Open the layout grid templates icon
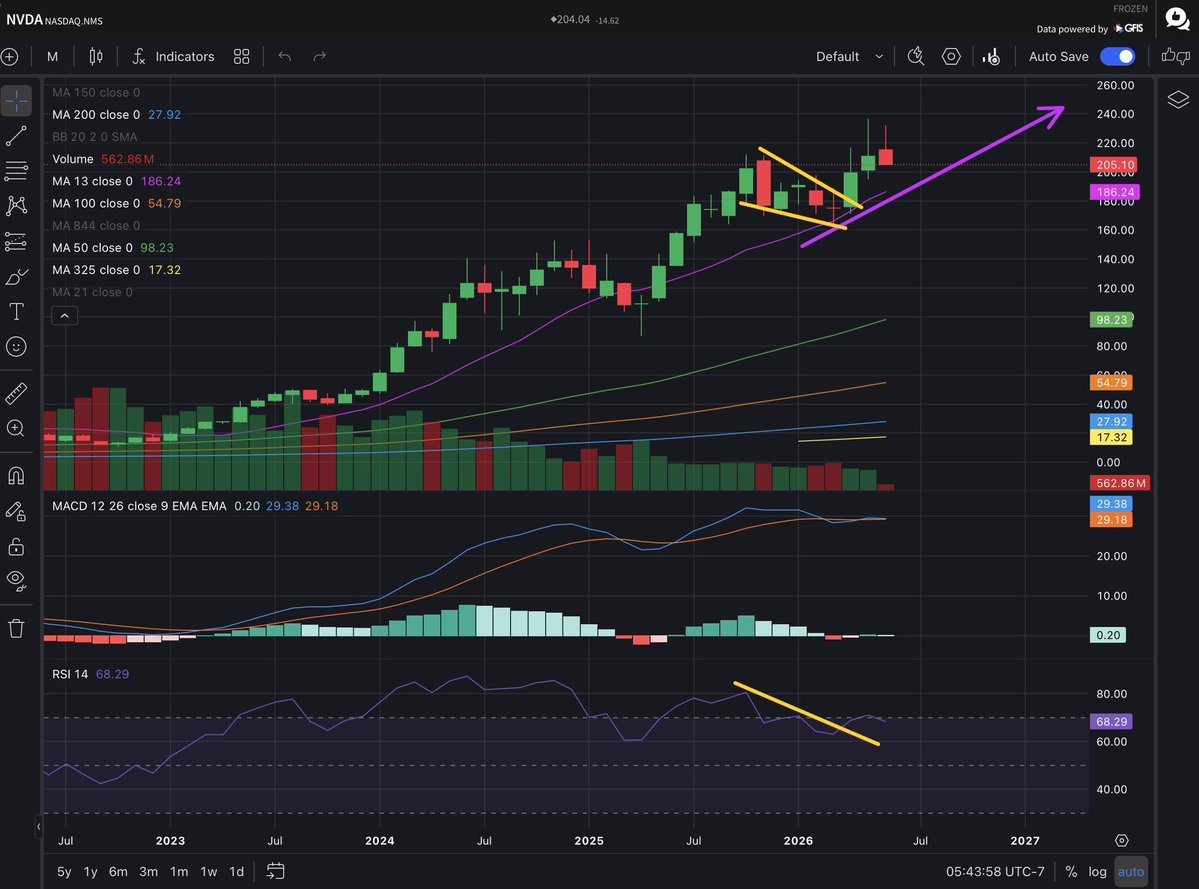 pyautogui.click(x=242, y=57)
